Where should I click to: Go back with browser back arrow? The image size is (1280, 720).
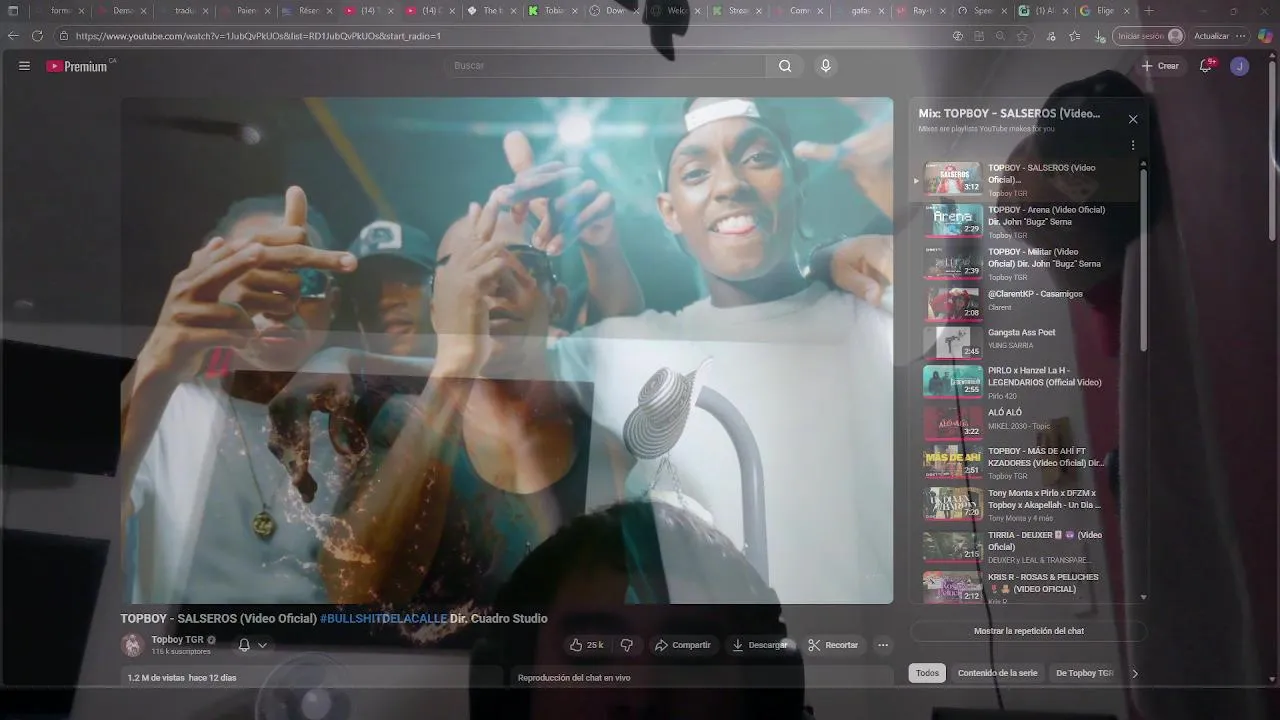click(x=13, y=36)
